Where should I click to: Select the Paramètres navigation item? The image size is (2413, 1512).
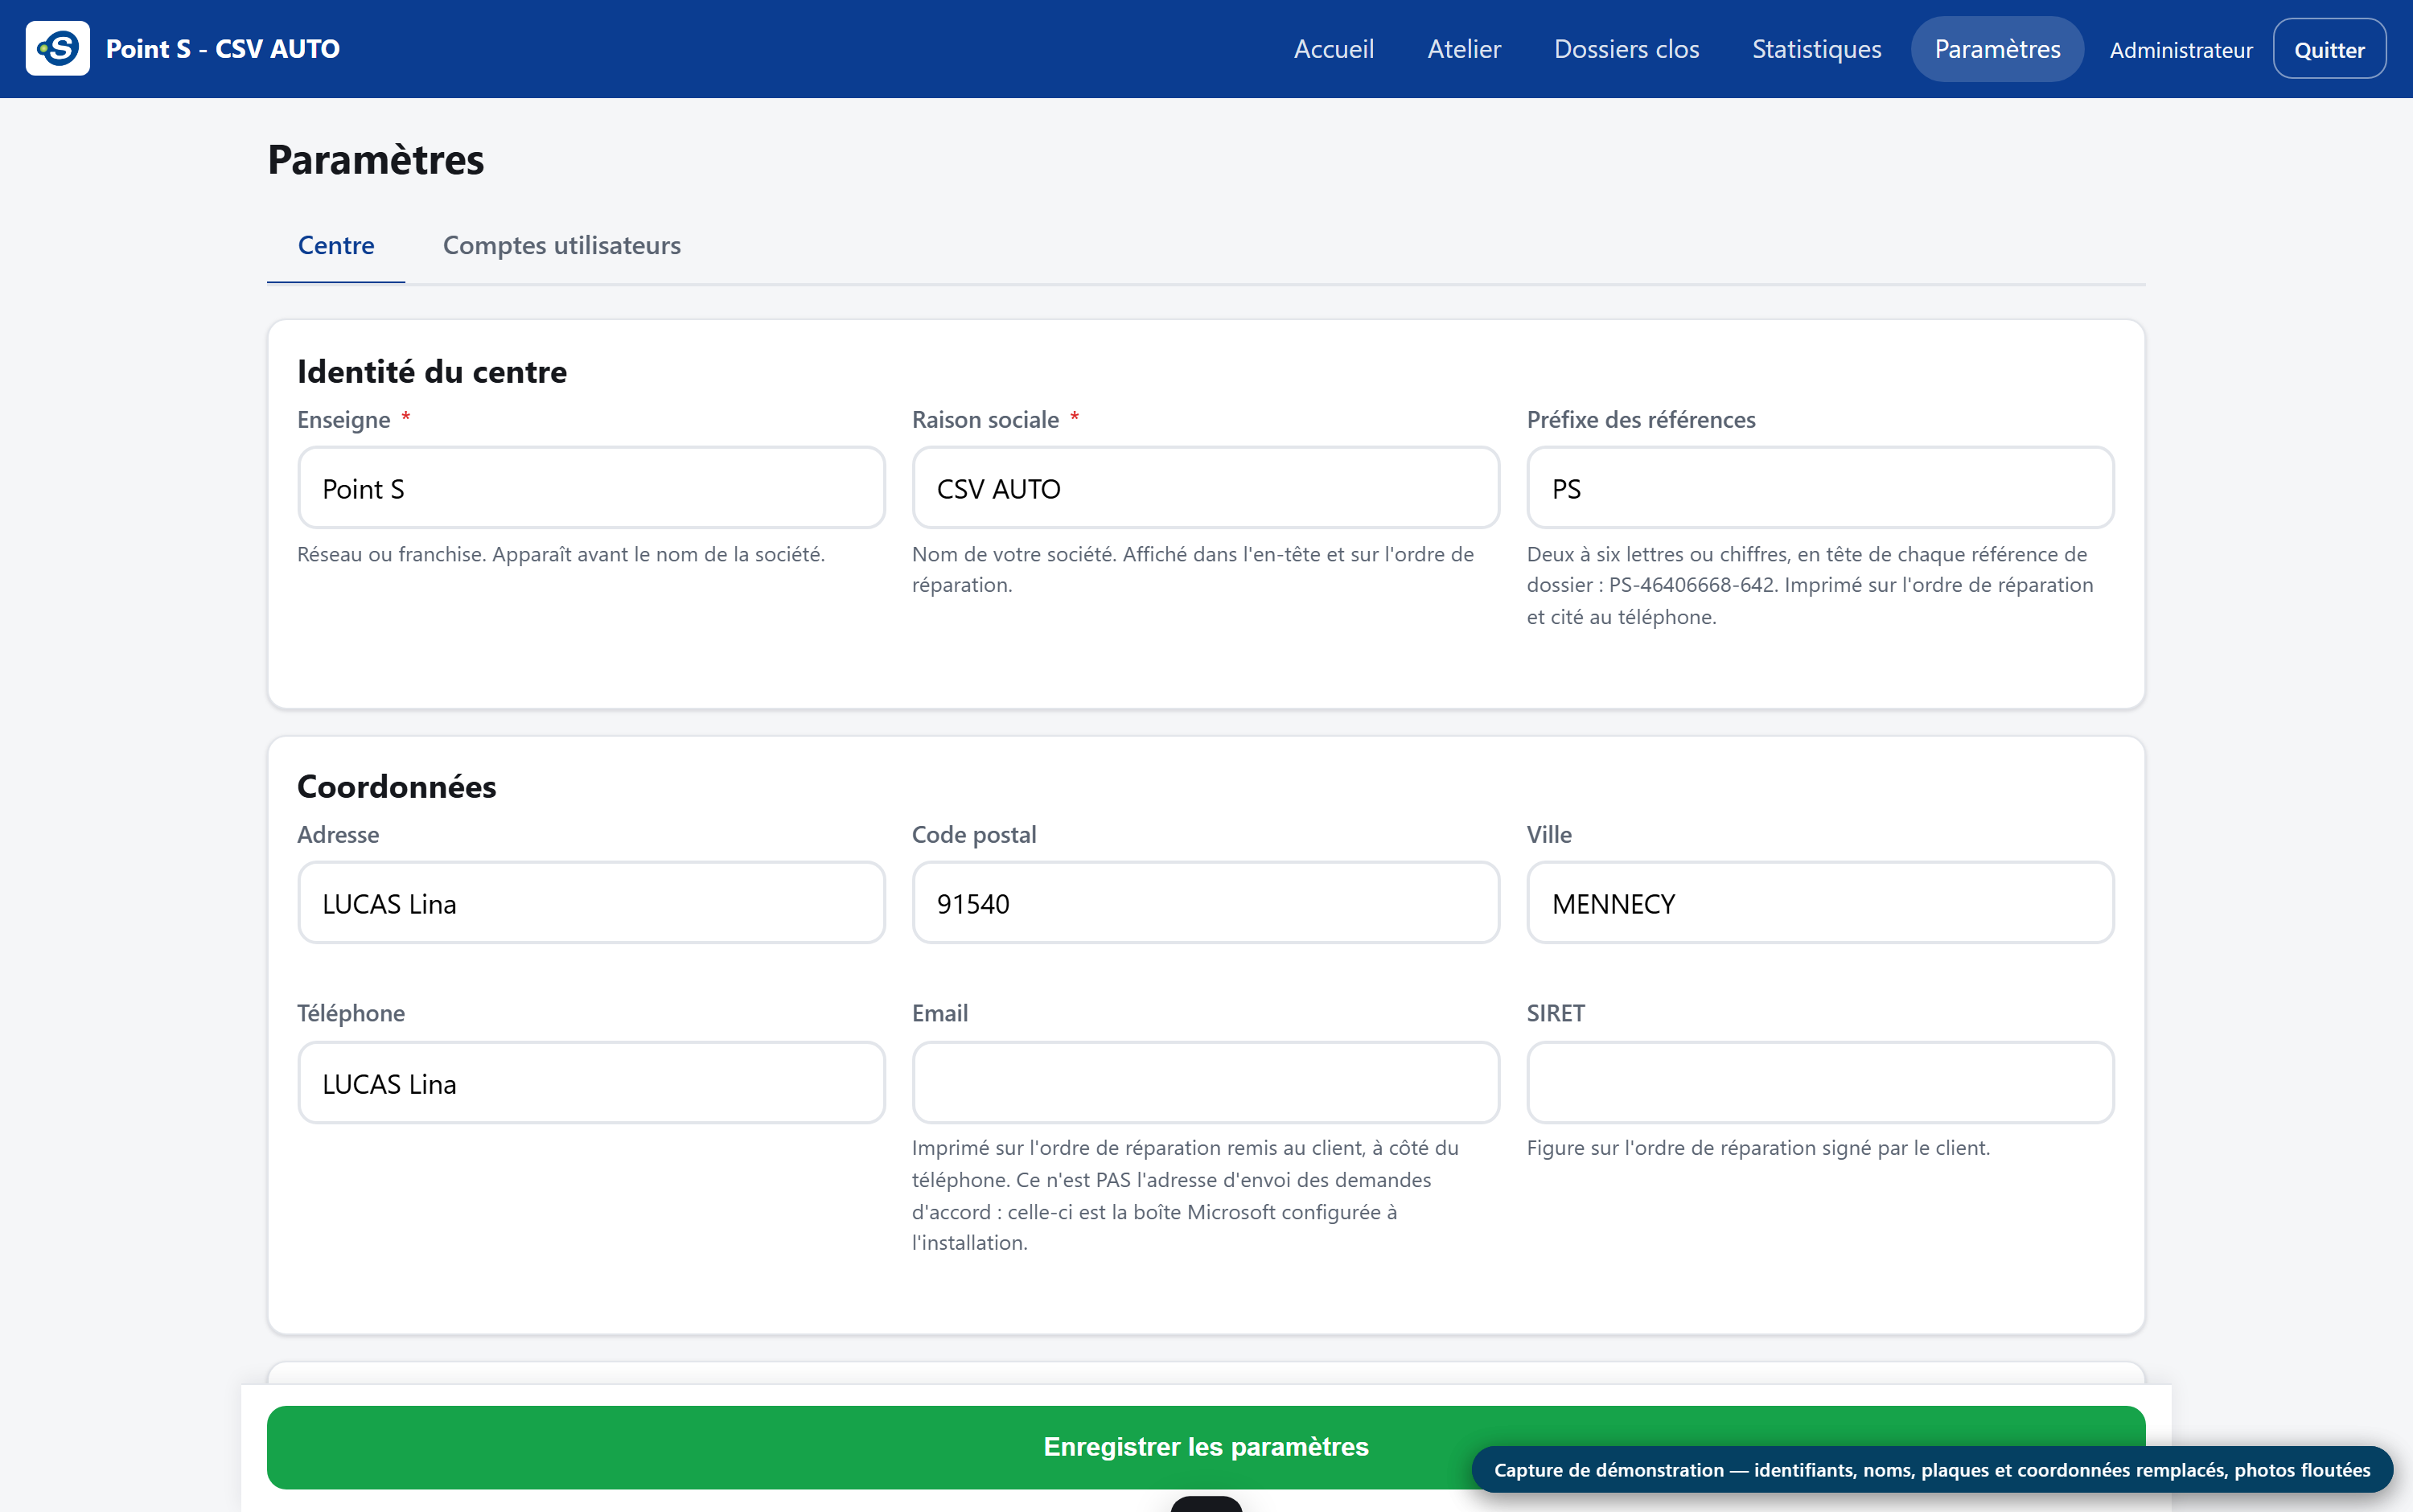click(x=1997, y=49)
